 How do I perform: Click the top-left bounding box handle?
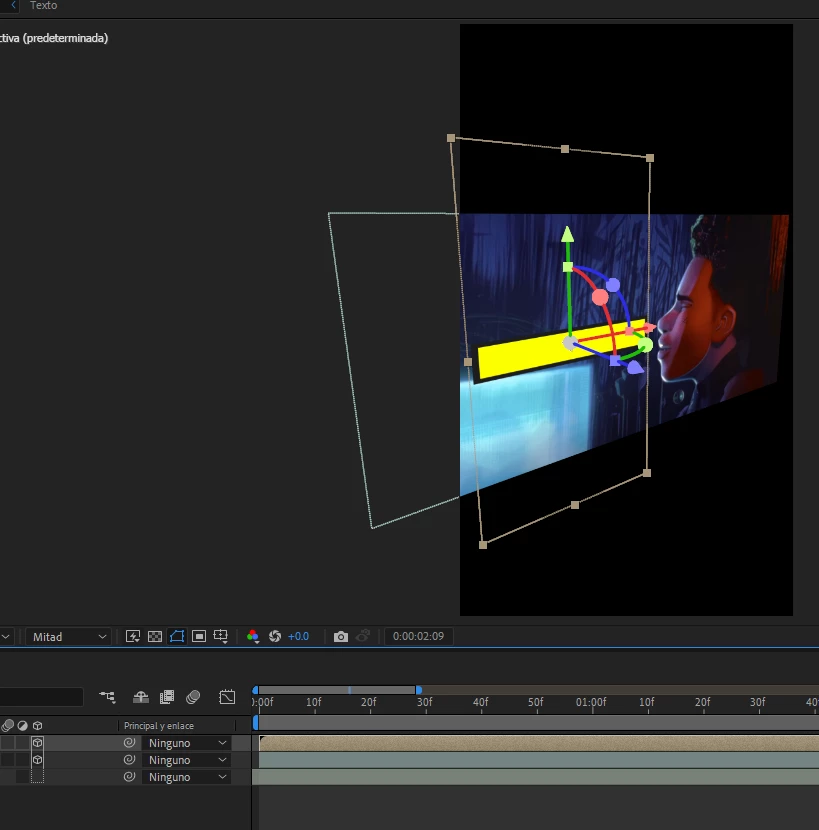pos(451,138)
